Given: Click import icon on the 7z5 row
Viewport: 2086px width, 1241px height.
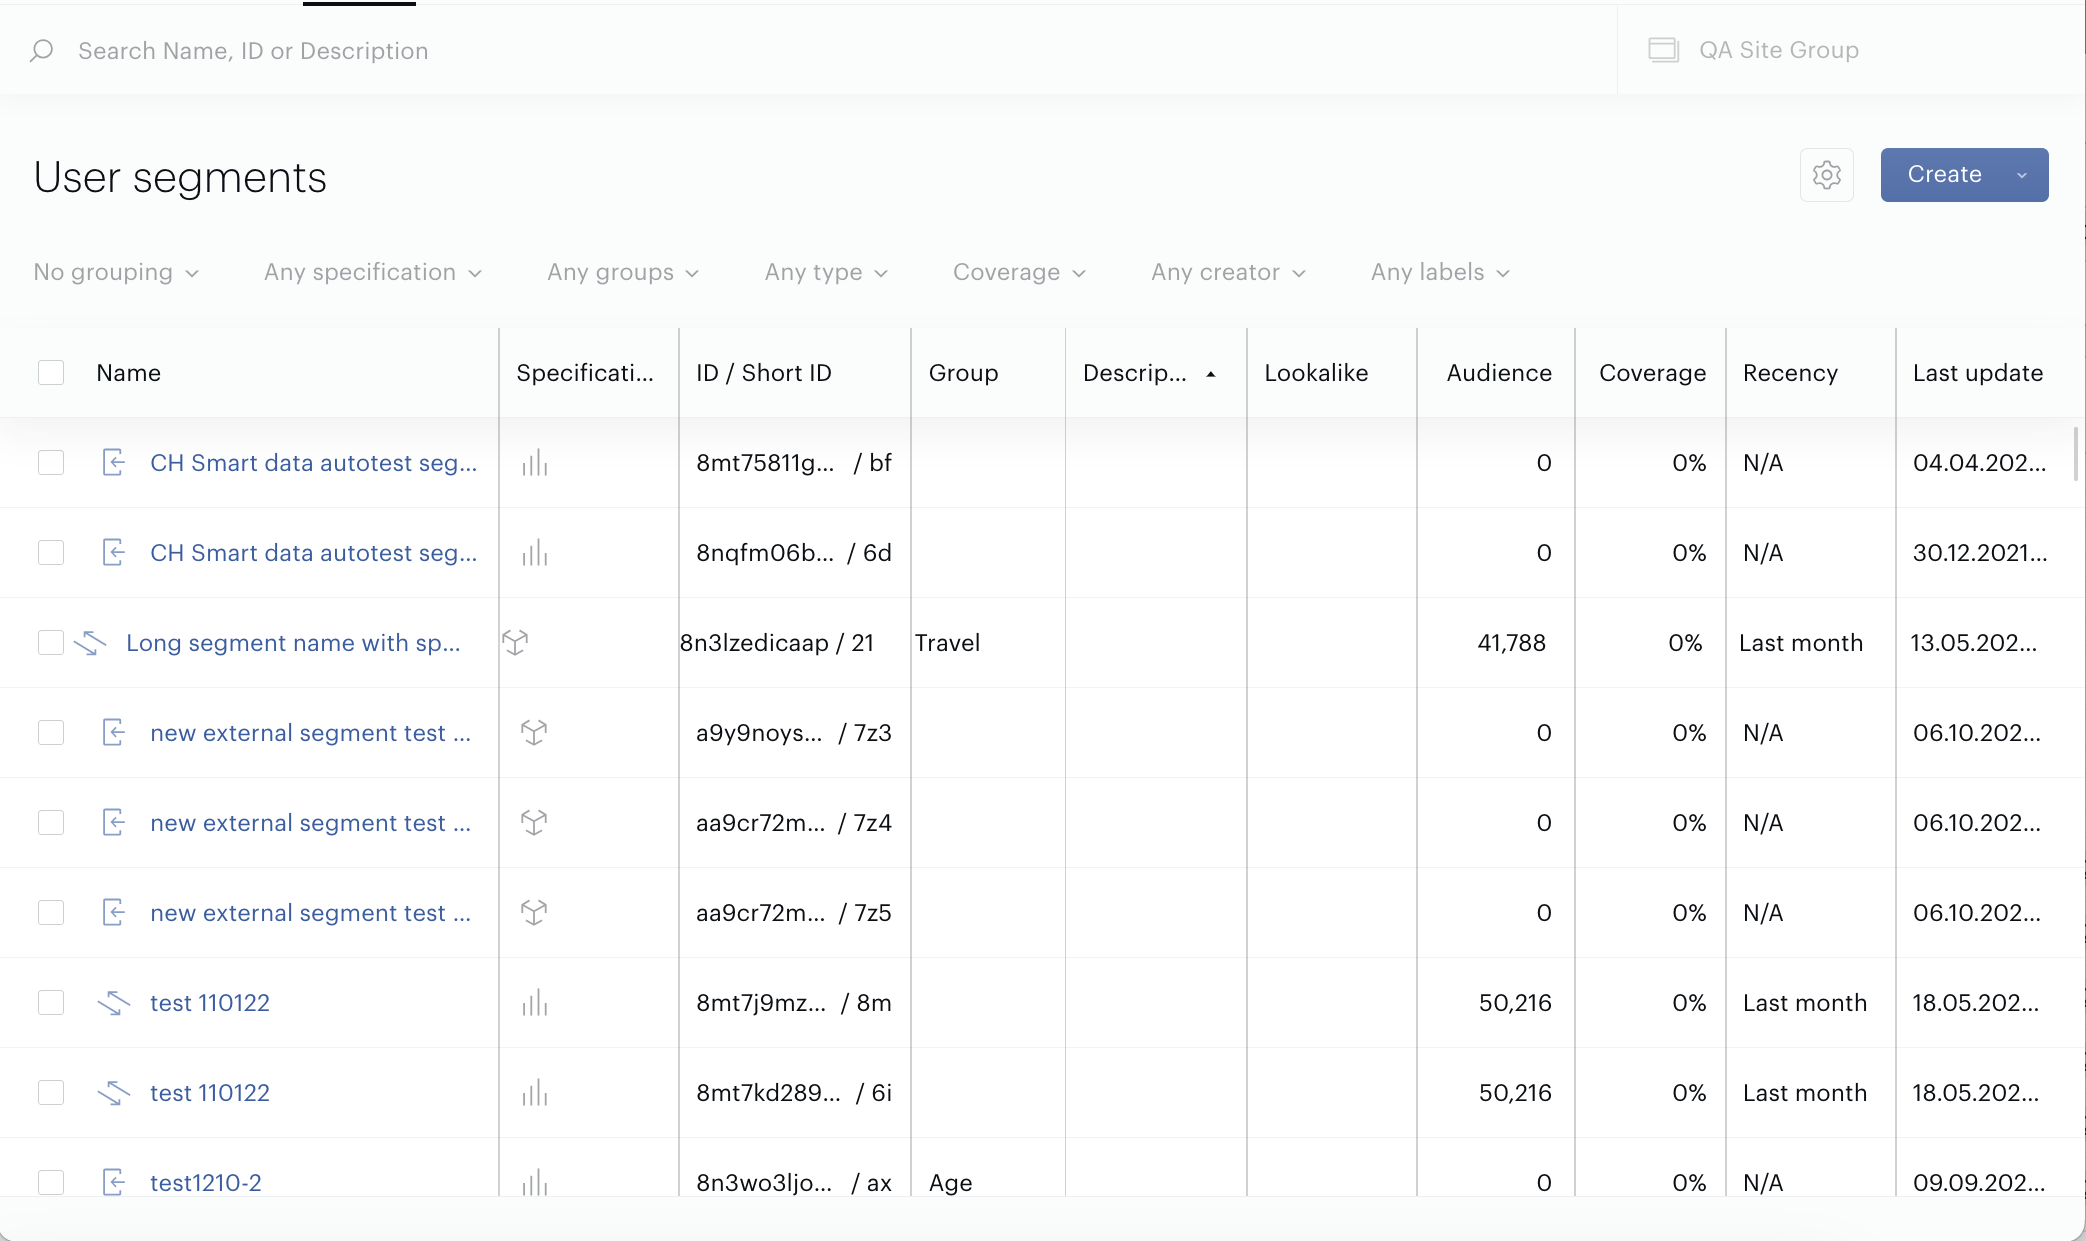Looking at the screenshot, I should [x=114, y=913].
